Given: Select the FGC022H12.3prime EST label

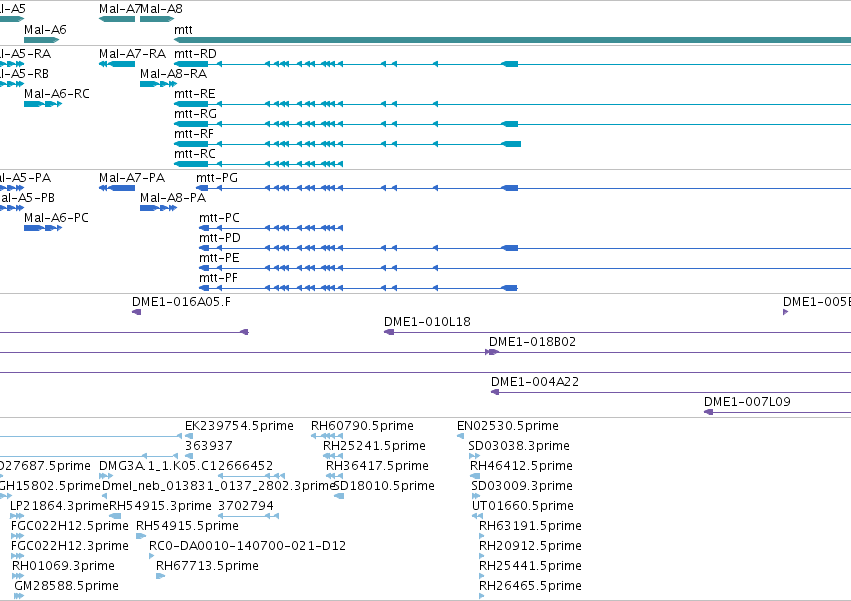Looking at the screenshot, I should 70,546.
